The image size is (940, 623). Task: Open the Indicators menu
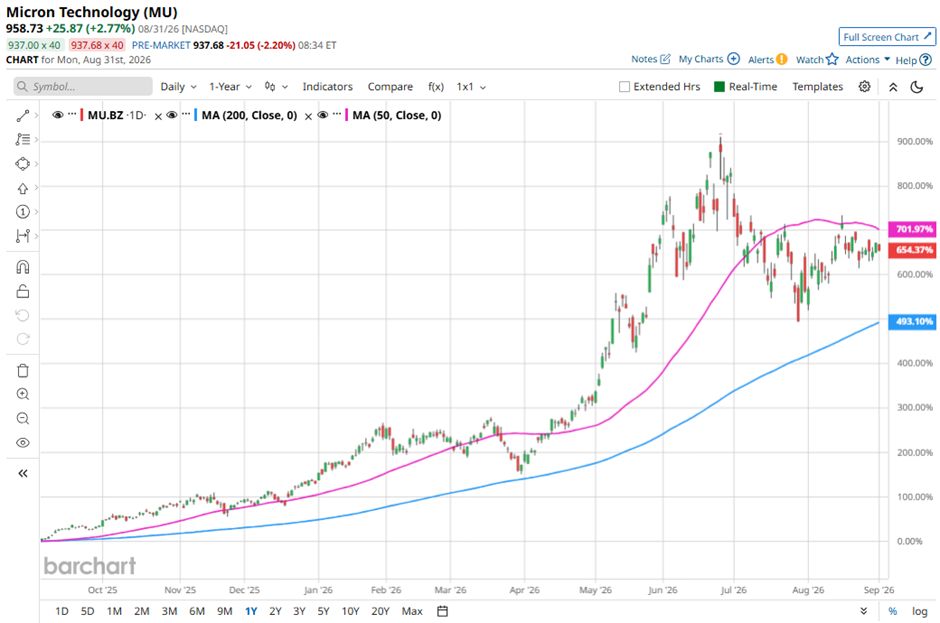coord(327,86)
